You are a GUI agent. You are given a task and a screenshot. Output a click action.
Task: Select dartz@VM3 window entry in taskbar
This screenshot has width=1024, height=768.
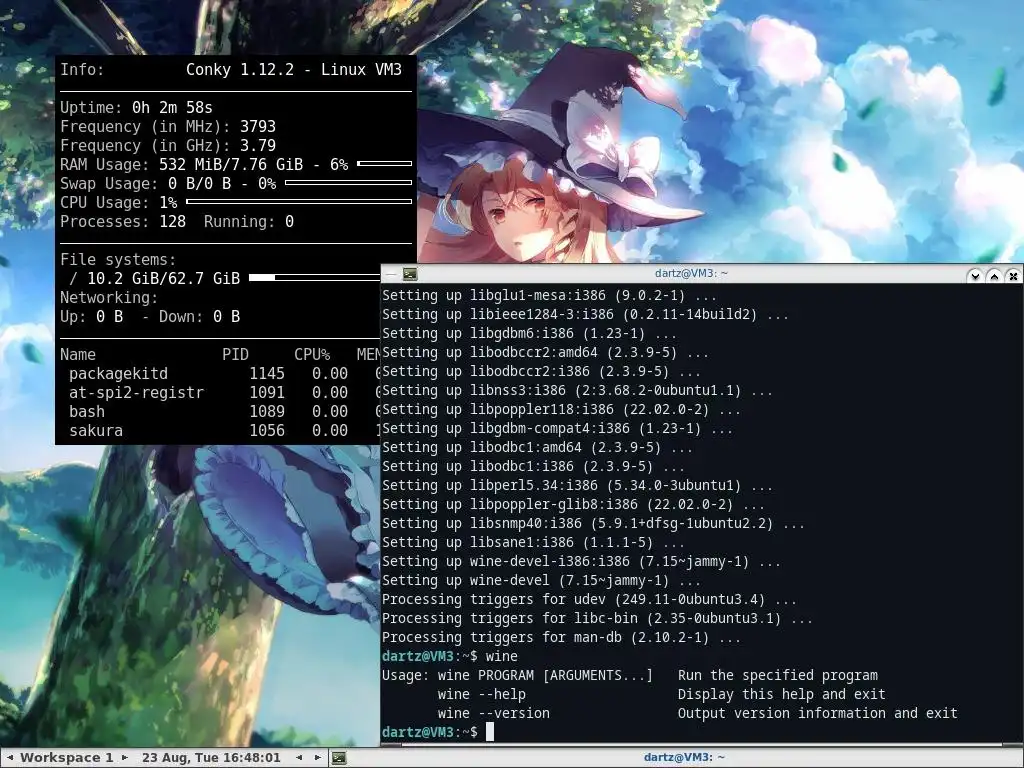coord(684,758)
